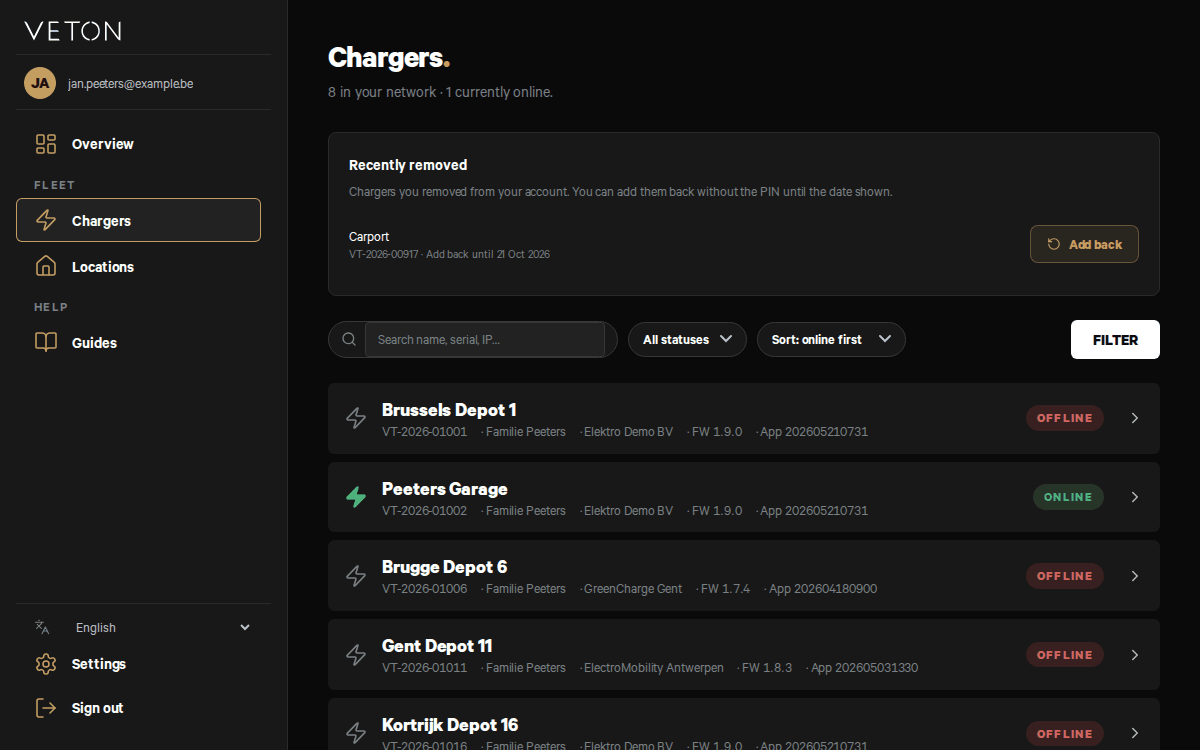Click the jan.peeters@example.be account email
1200x750 pixels.
pyautogui.click(x=131, y=83)
